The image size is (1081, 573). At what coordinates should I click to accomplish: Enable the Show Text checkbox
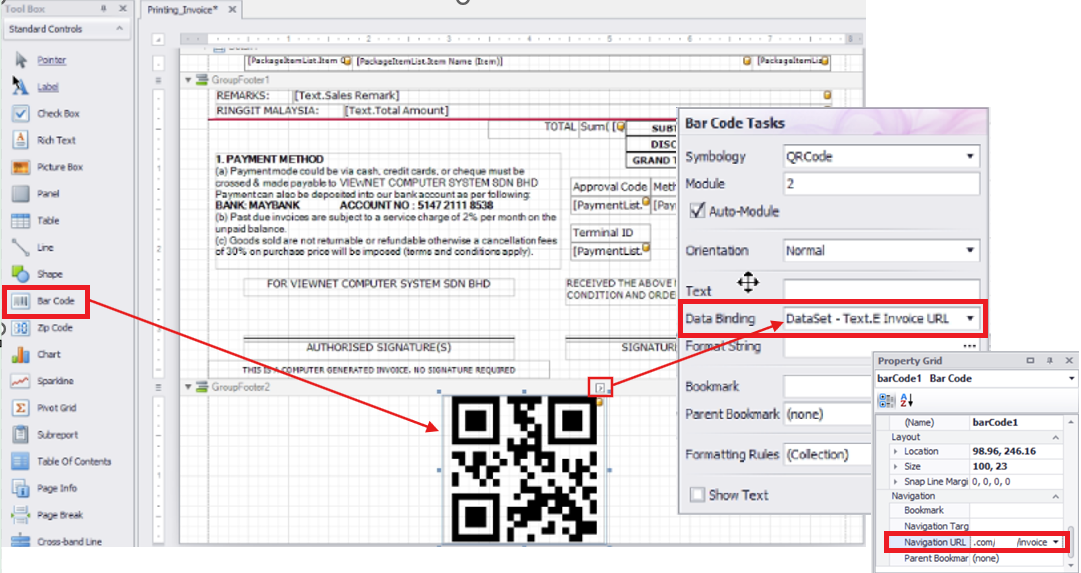(698, 494)
